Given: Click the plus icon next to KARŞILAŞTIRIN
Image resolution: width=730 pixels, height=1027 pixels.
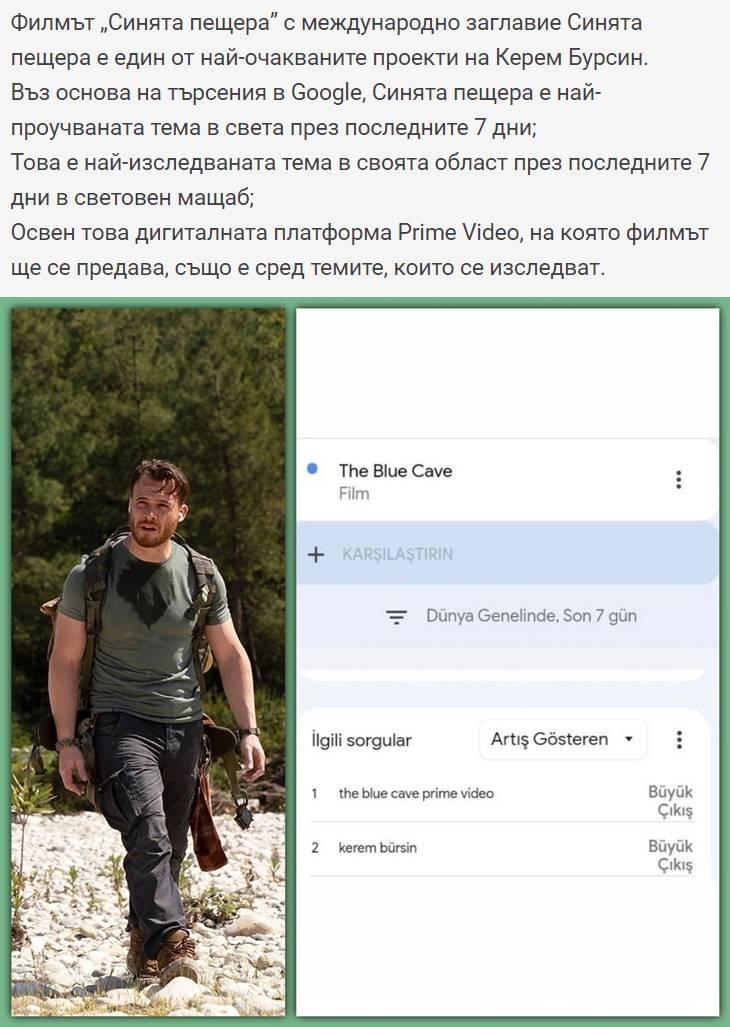Looking at the screenshot, I should [x=316, y=555].
